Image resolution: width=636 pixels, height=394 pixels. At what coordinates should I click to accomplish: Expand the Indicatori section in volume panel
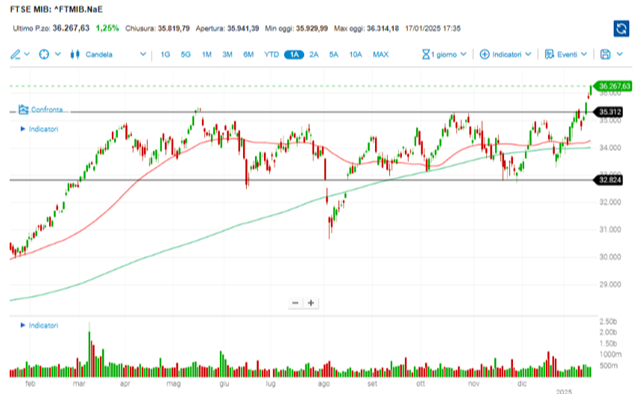pos(39,325)
